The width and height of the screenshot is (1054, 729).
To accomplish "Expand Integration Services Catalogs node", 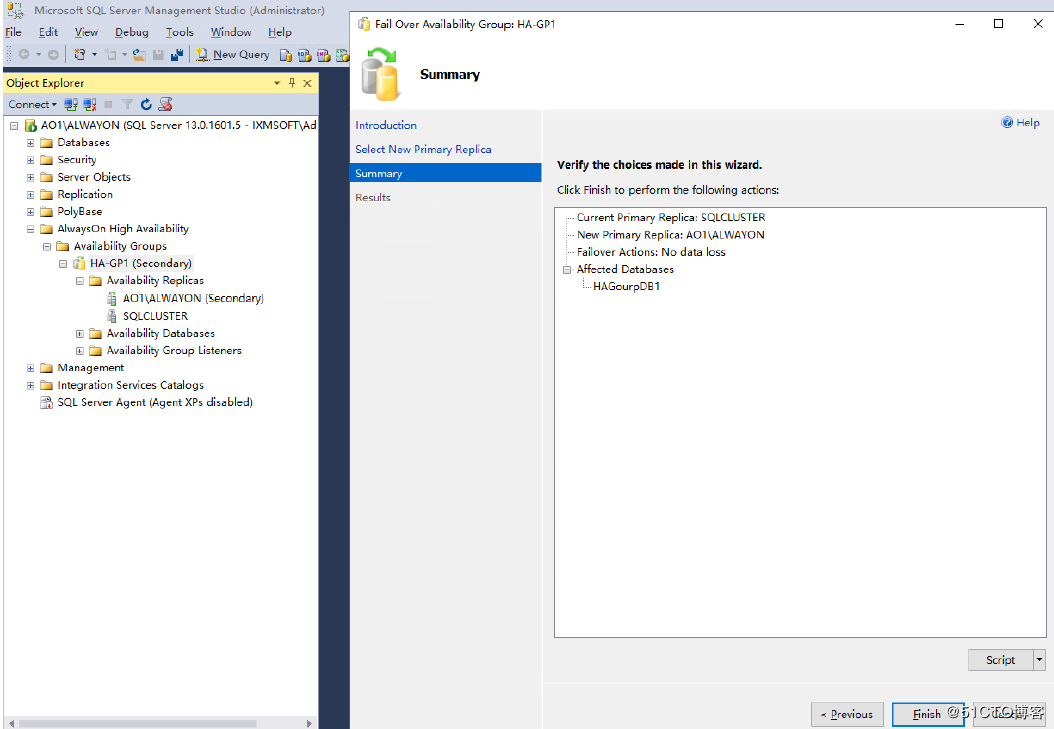I will (30, 386).
